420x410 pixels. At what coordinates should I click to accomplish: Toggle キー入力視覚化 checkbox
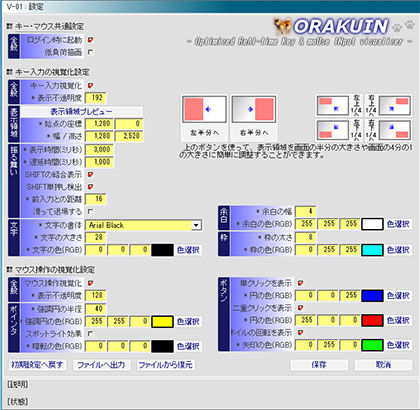90,86
